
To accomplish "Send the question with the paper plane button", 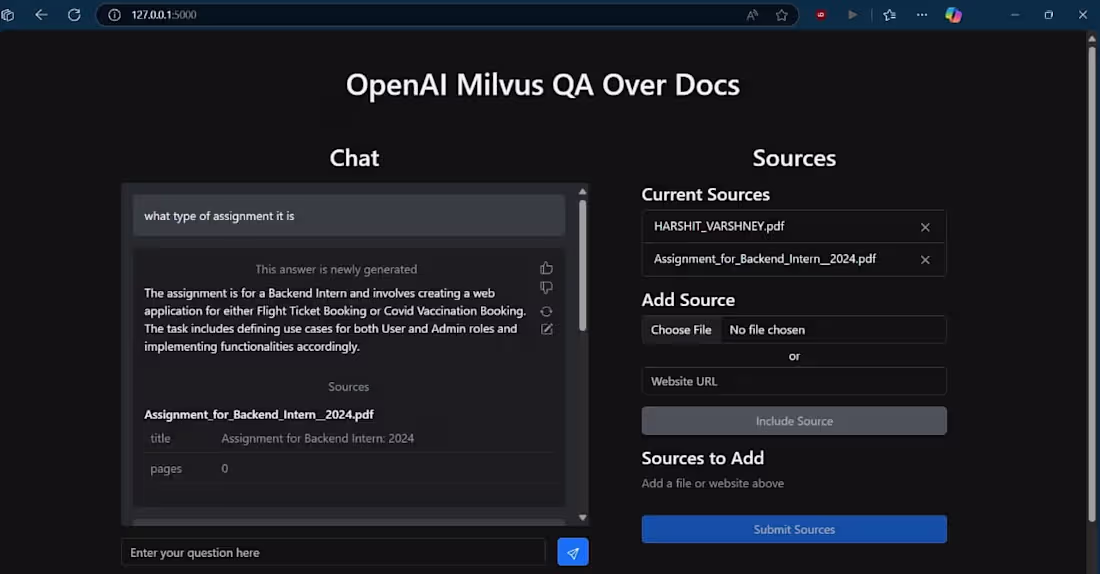I will click(x=572, y=552).
